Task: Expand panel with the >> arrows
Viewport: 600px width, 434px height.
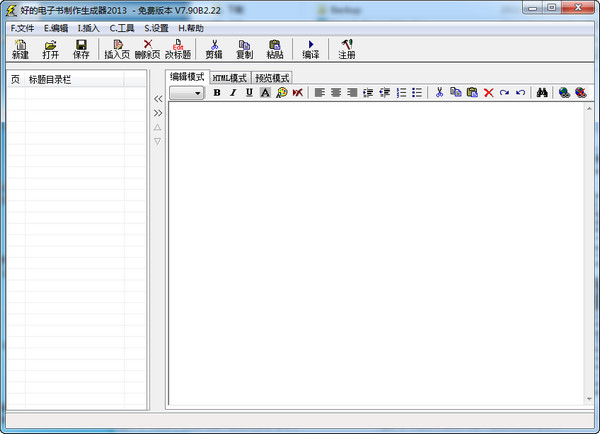Action: tap(157, 113)
